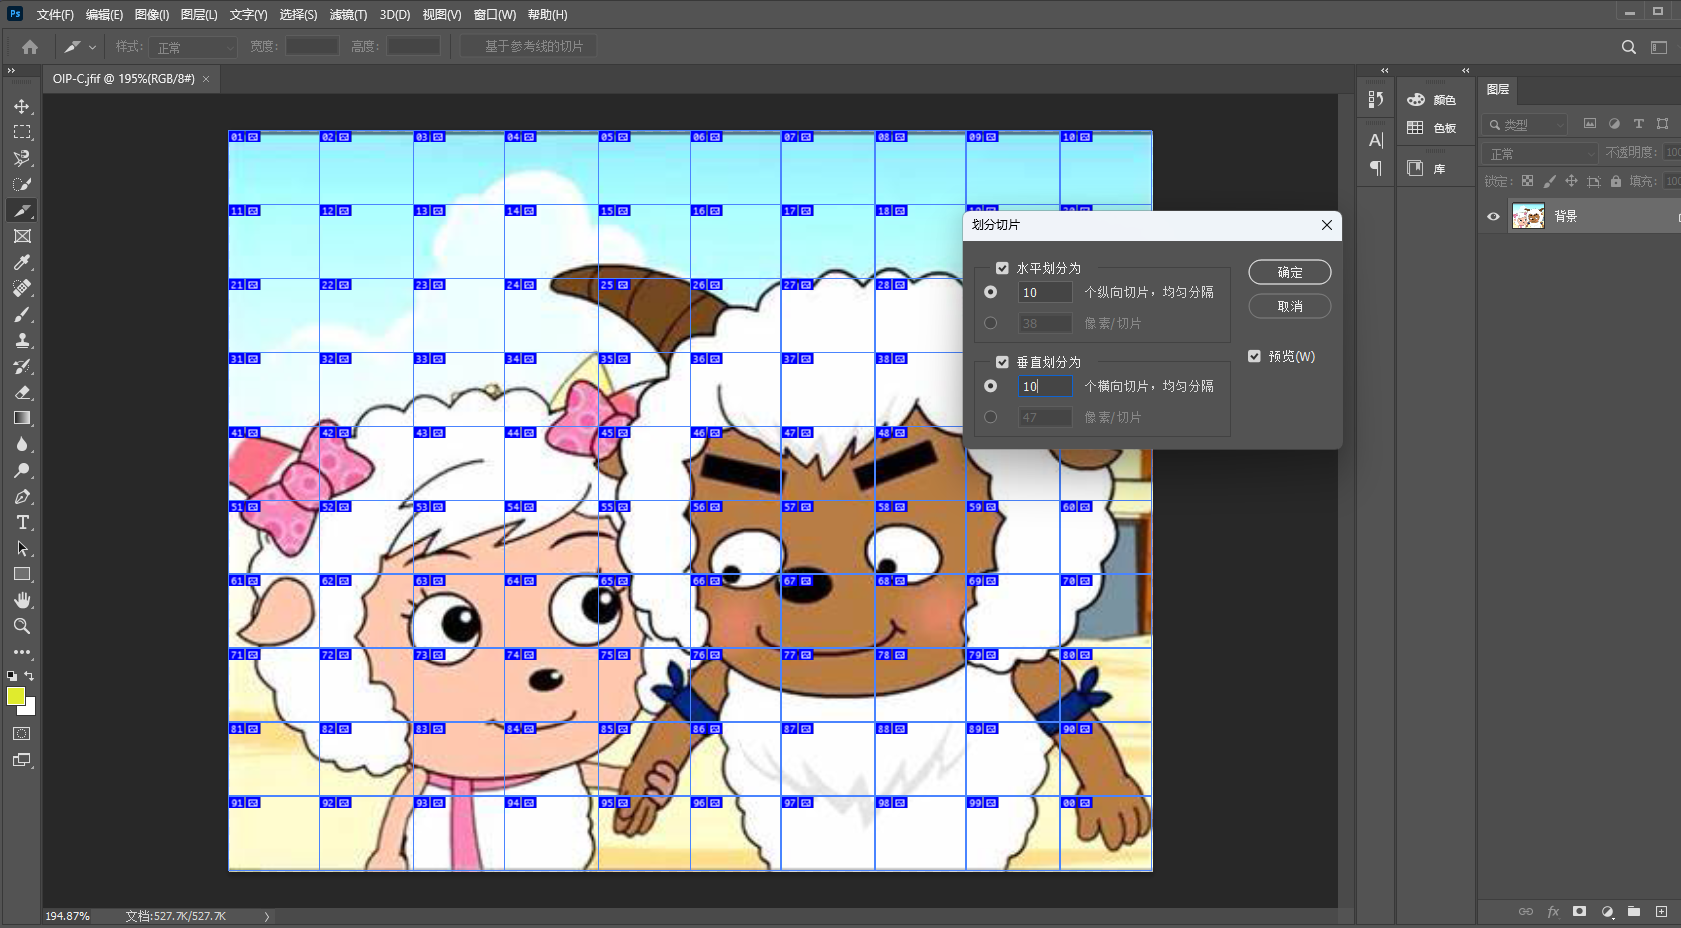Select the Zoom tool in toolbar

(x=22, y=626)
